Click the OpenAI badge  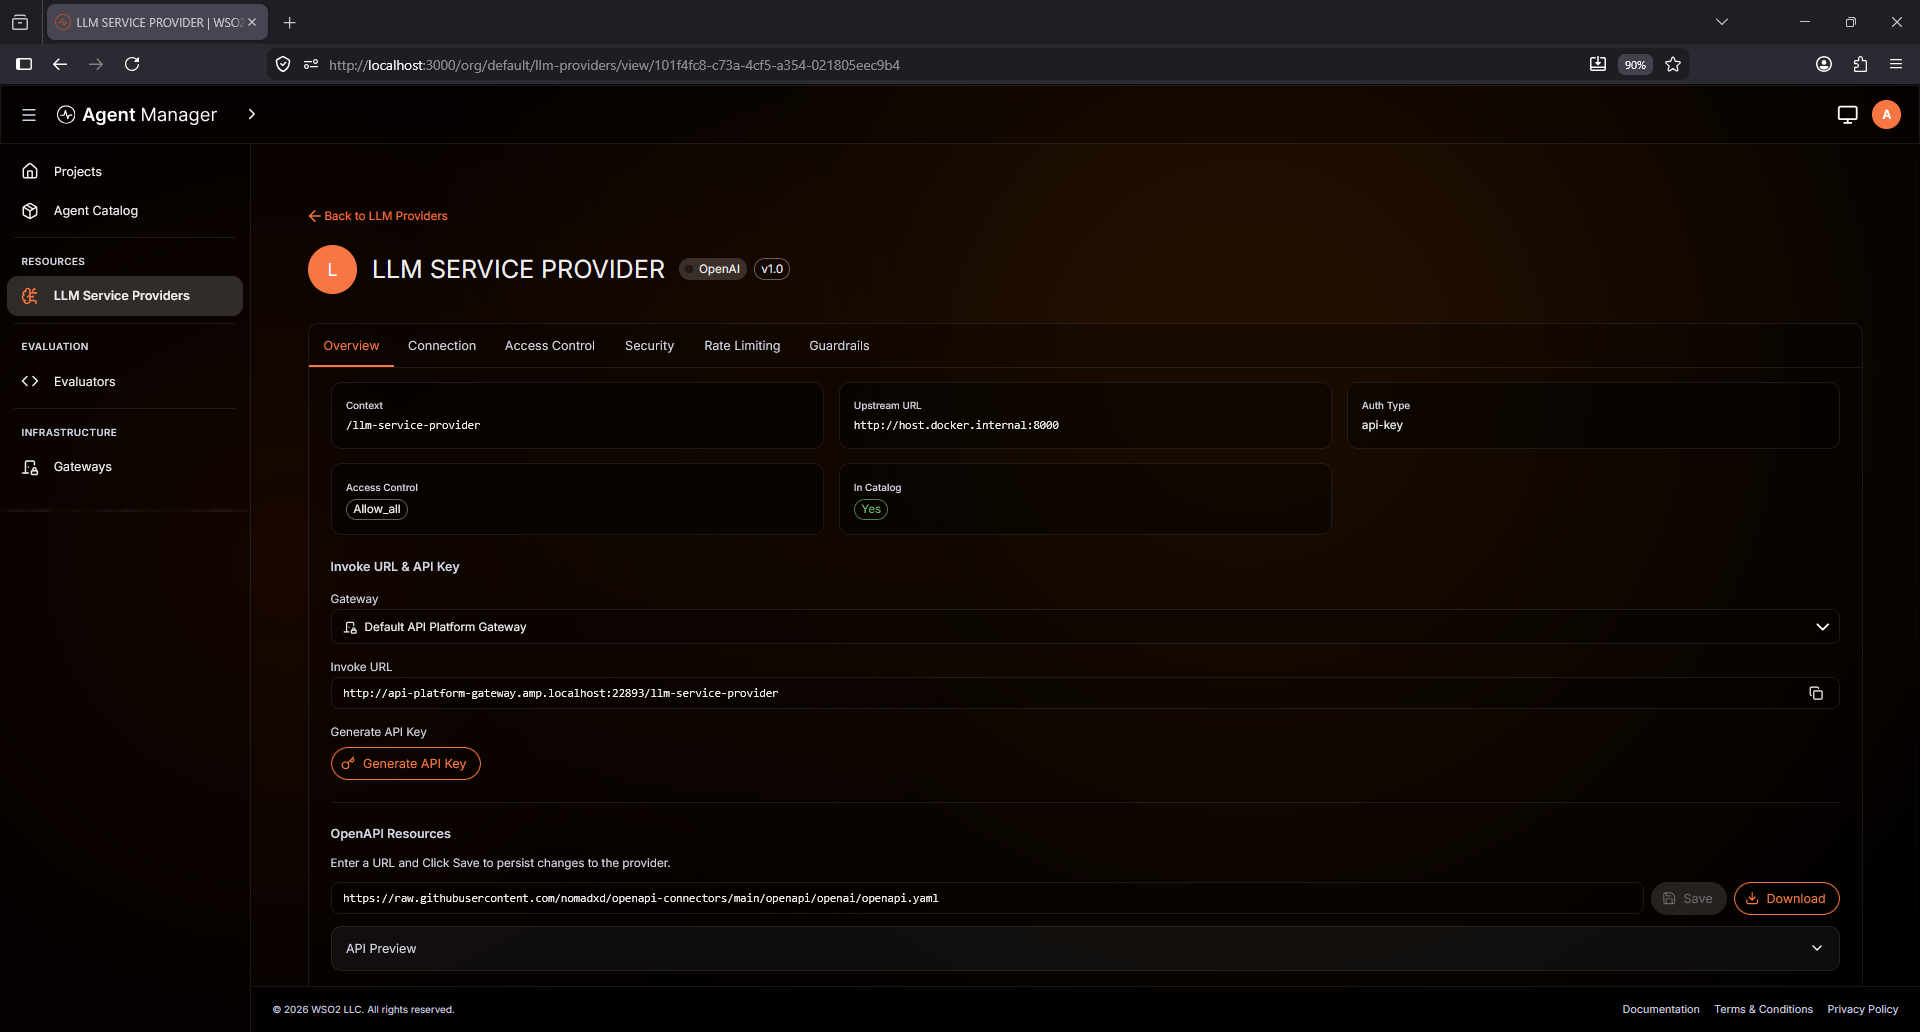713,269
